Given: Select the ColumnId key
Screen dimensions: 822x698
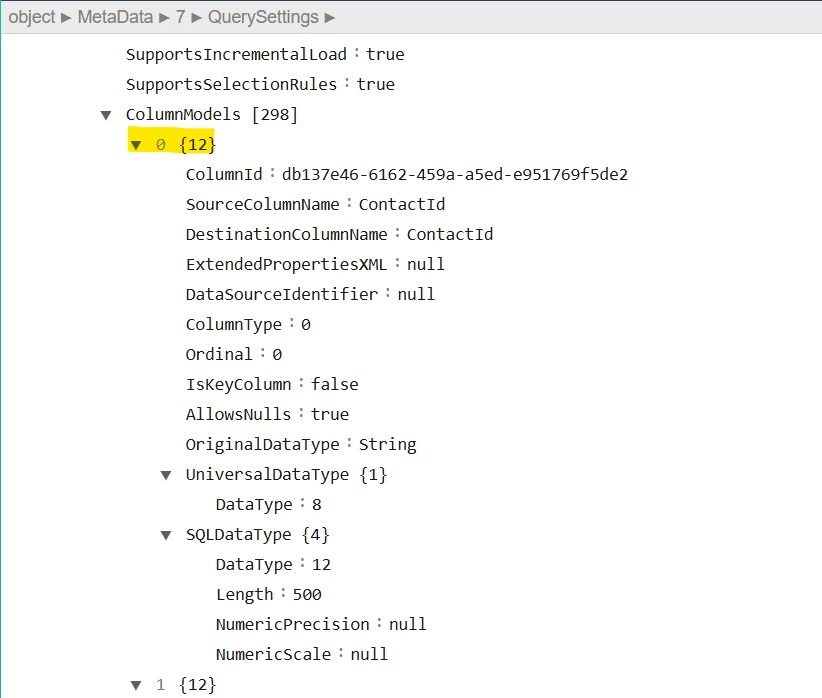Looking at the screenshot, I should click(224, 174).
